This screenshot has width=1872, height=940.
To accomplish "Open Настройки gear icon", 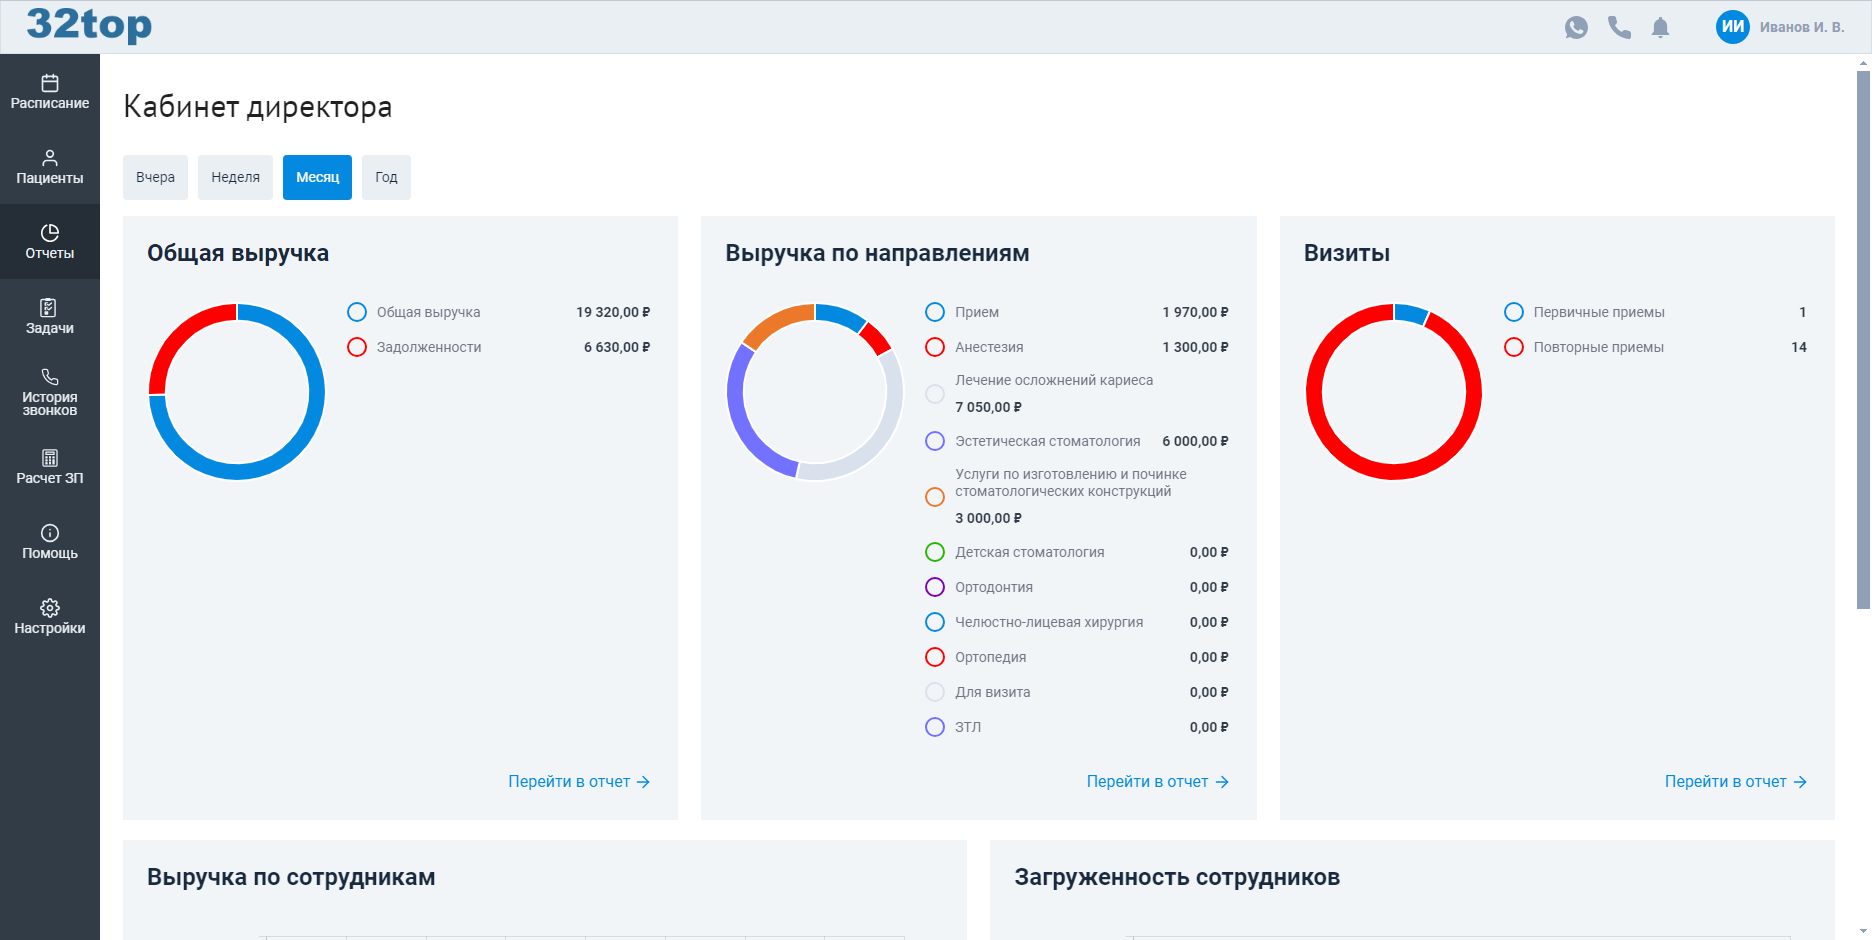I will pyautogui.click(x=49, y=608).
